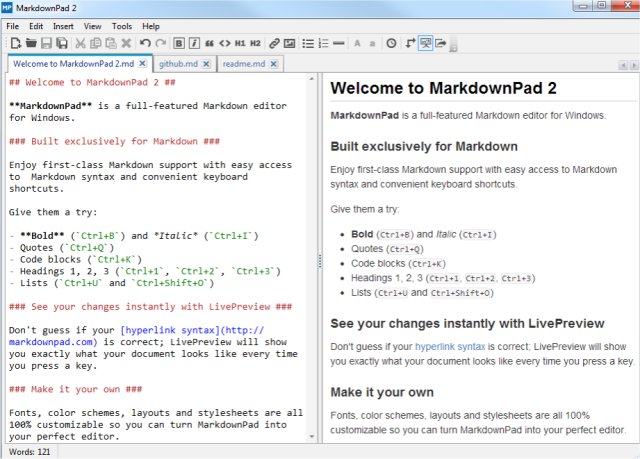Viewport: 640px width, 459px height.
Task: Insert a hyperlink with the link icon
Action: click(x=273, y=43)
